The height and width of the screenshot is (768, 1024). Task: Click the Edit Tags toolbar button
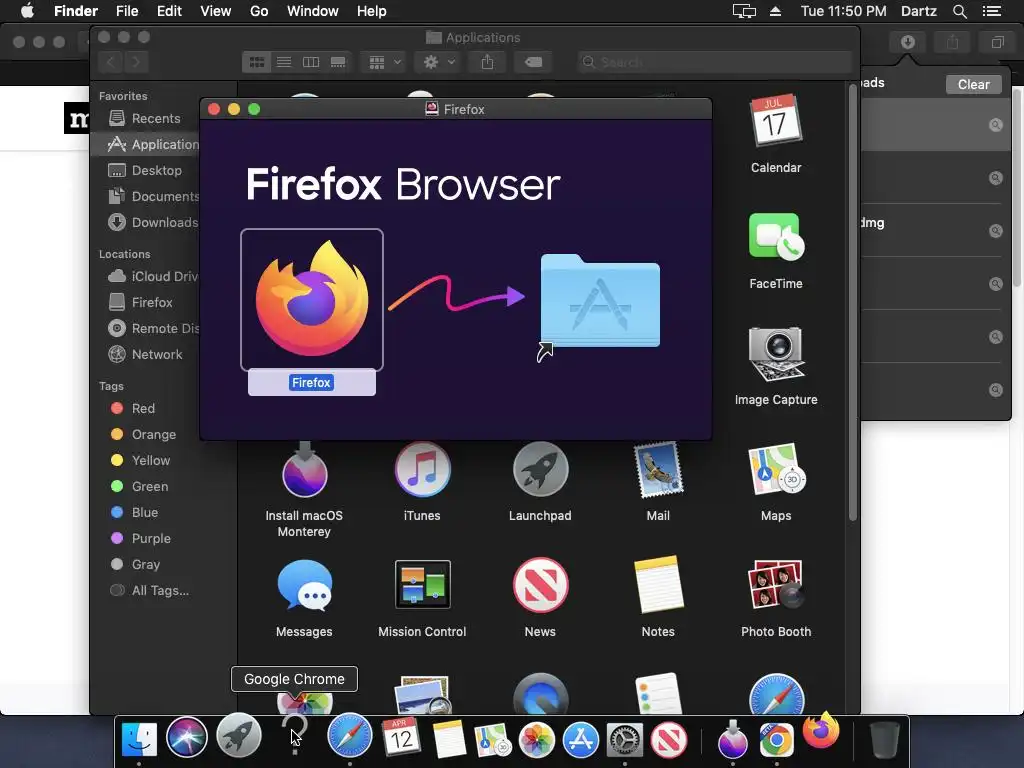click(534, 62)
